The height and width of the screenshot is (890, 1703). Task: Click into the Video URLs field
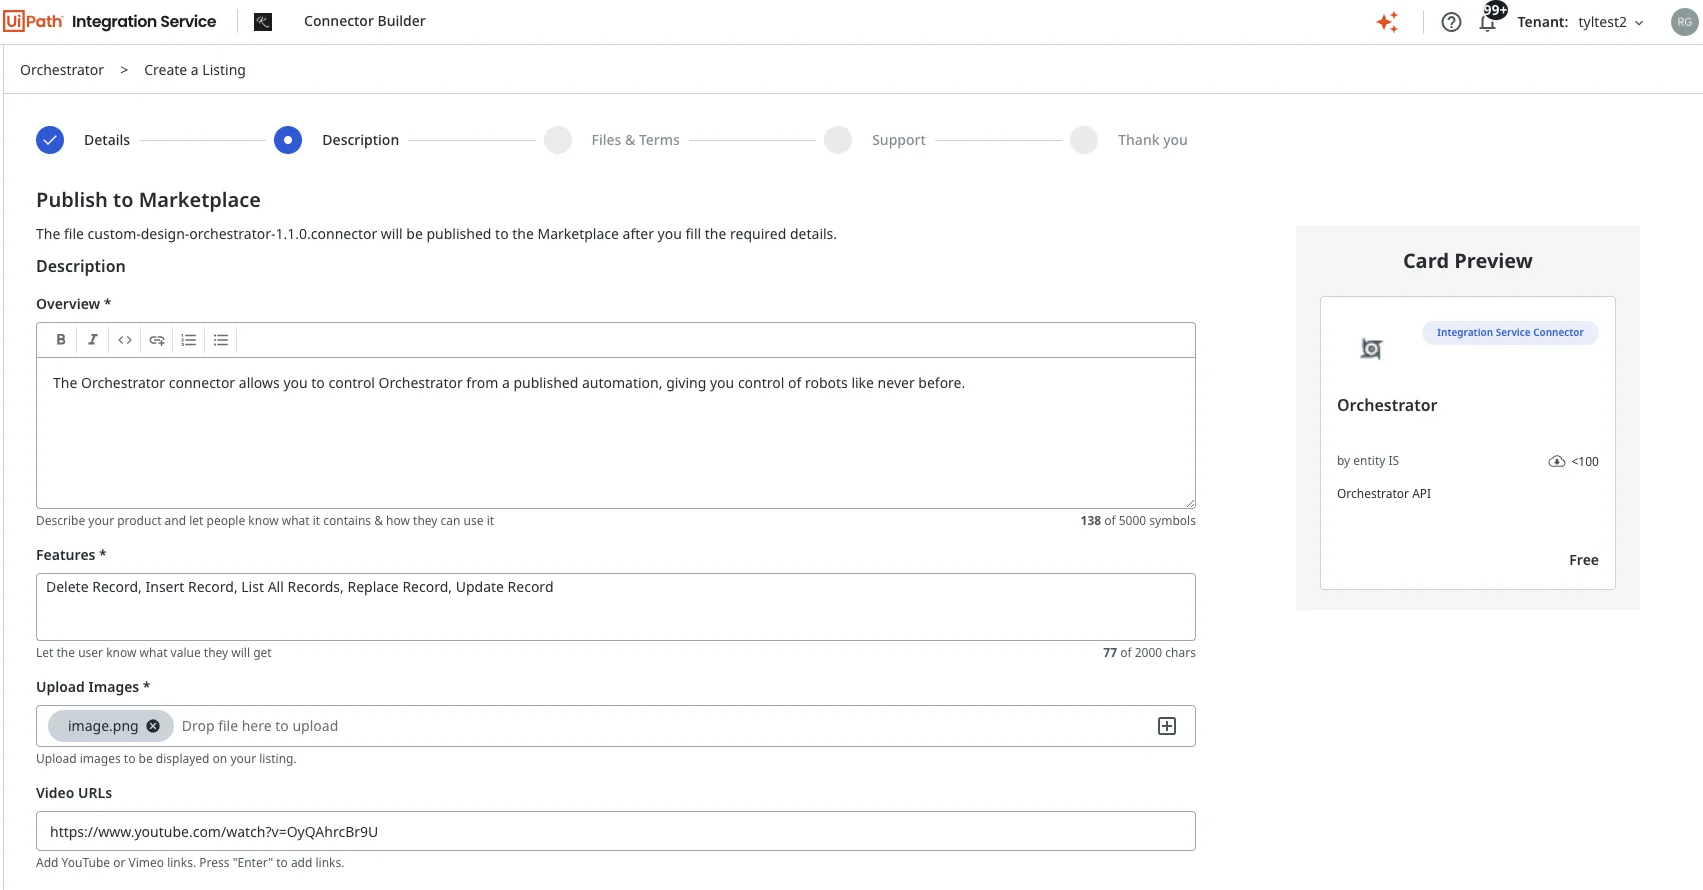(x=615, y=831)
